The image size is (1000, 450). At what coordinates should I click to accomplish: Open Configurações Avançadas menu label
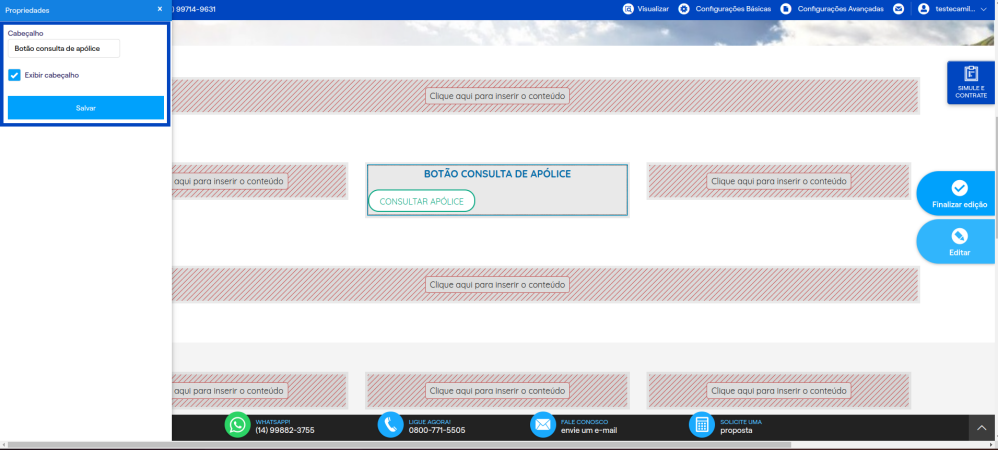point(841,9)
